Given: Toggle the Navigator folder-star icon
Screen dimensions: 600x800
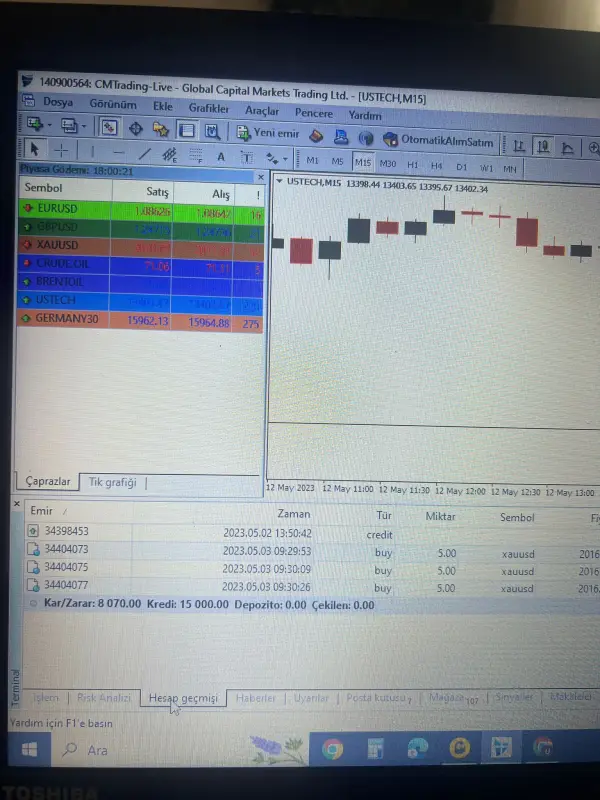Looking at the screenshot, I should (x=161, y=129).
